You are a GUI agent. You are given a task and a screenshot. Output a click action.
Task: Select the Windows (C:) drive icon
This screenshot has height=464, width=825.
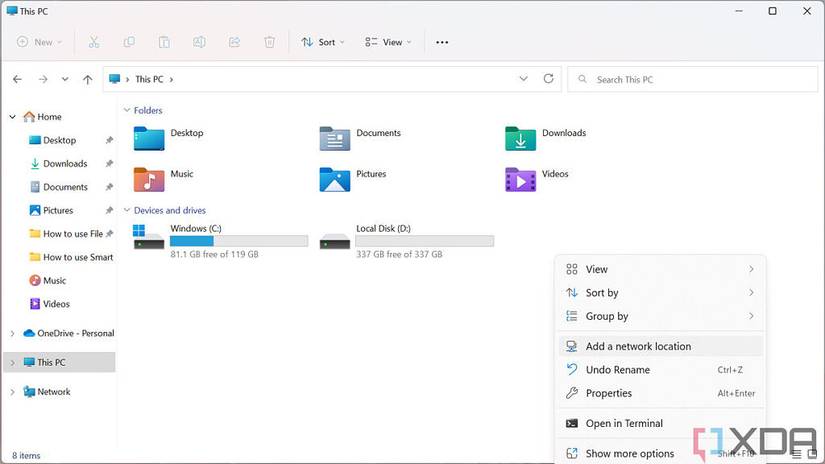(x=149, y=237)
